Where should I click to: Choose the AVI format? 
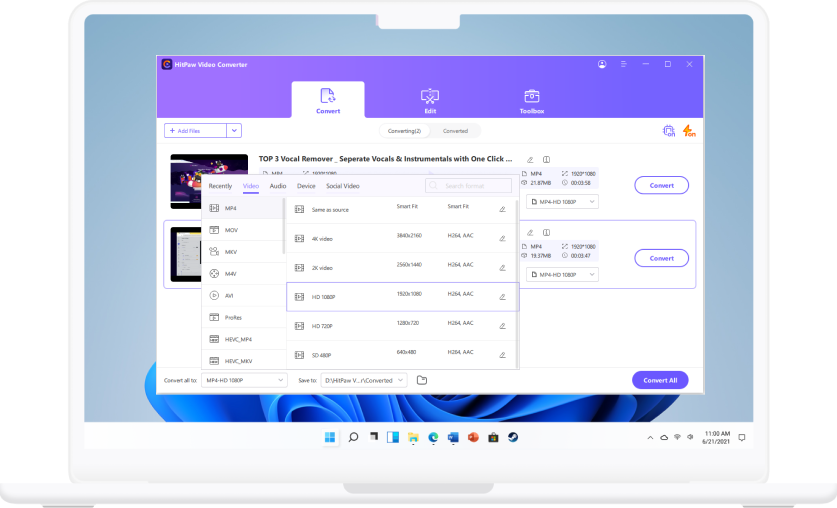(243, 296)
